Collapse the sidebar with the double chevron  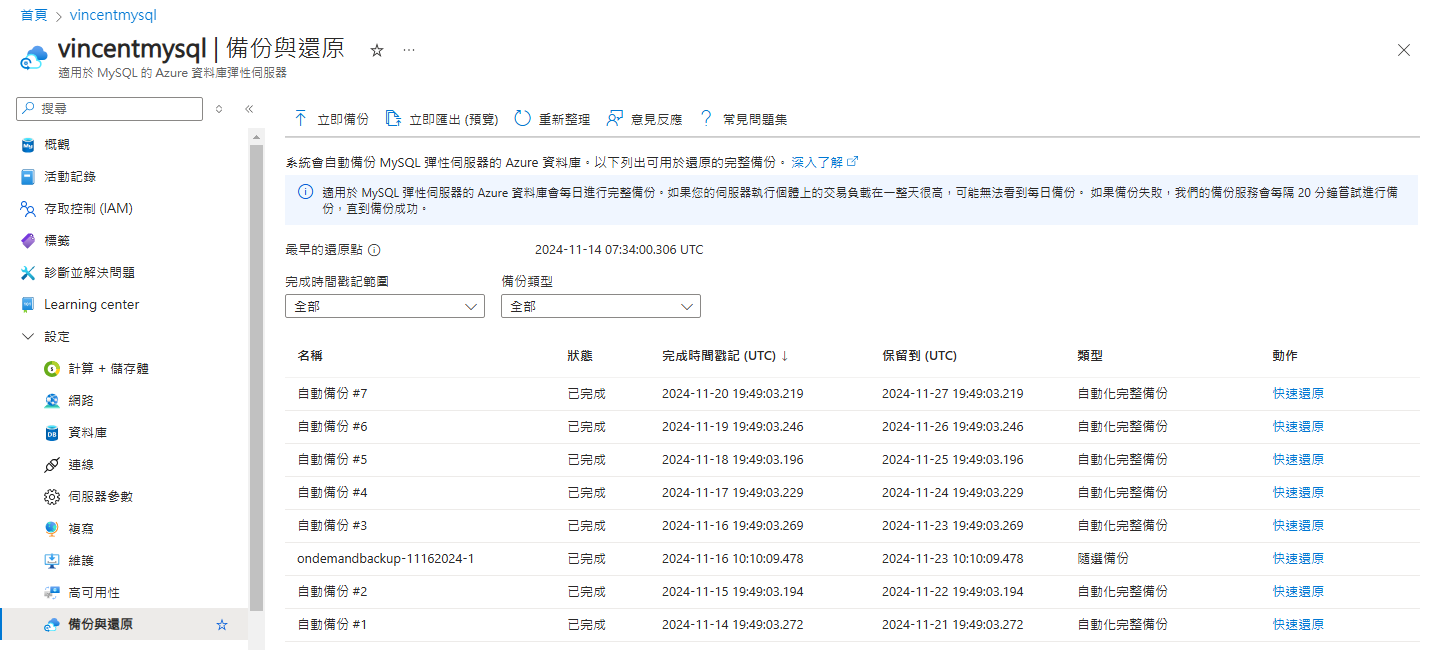tap(249, 108)
